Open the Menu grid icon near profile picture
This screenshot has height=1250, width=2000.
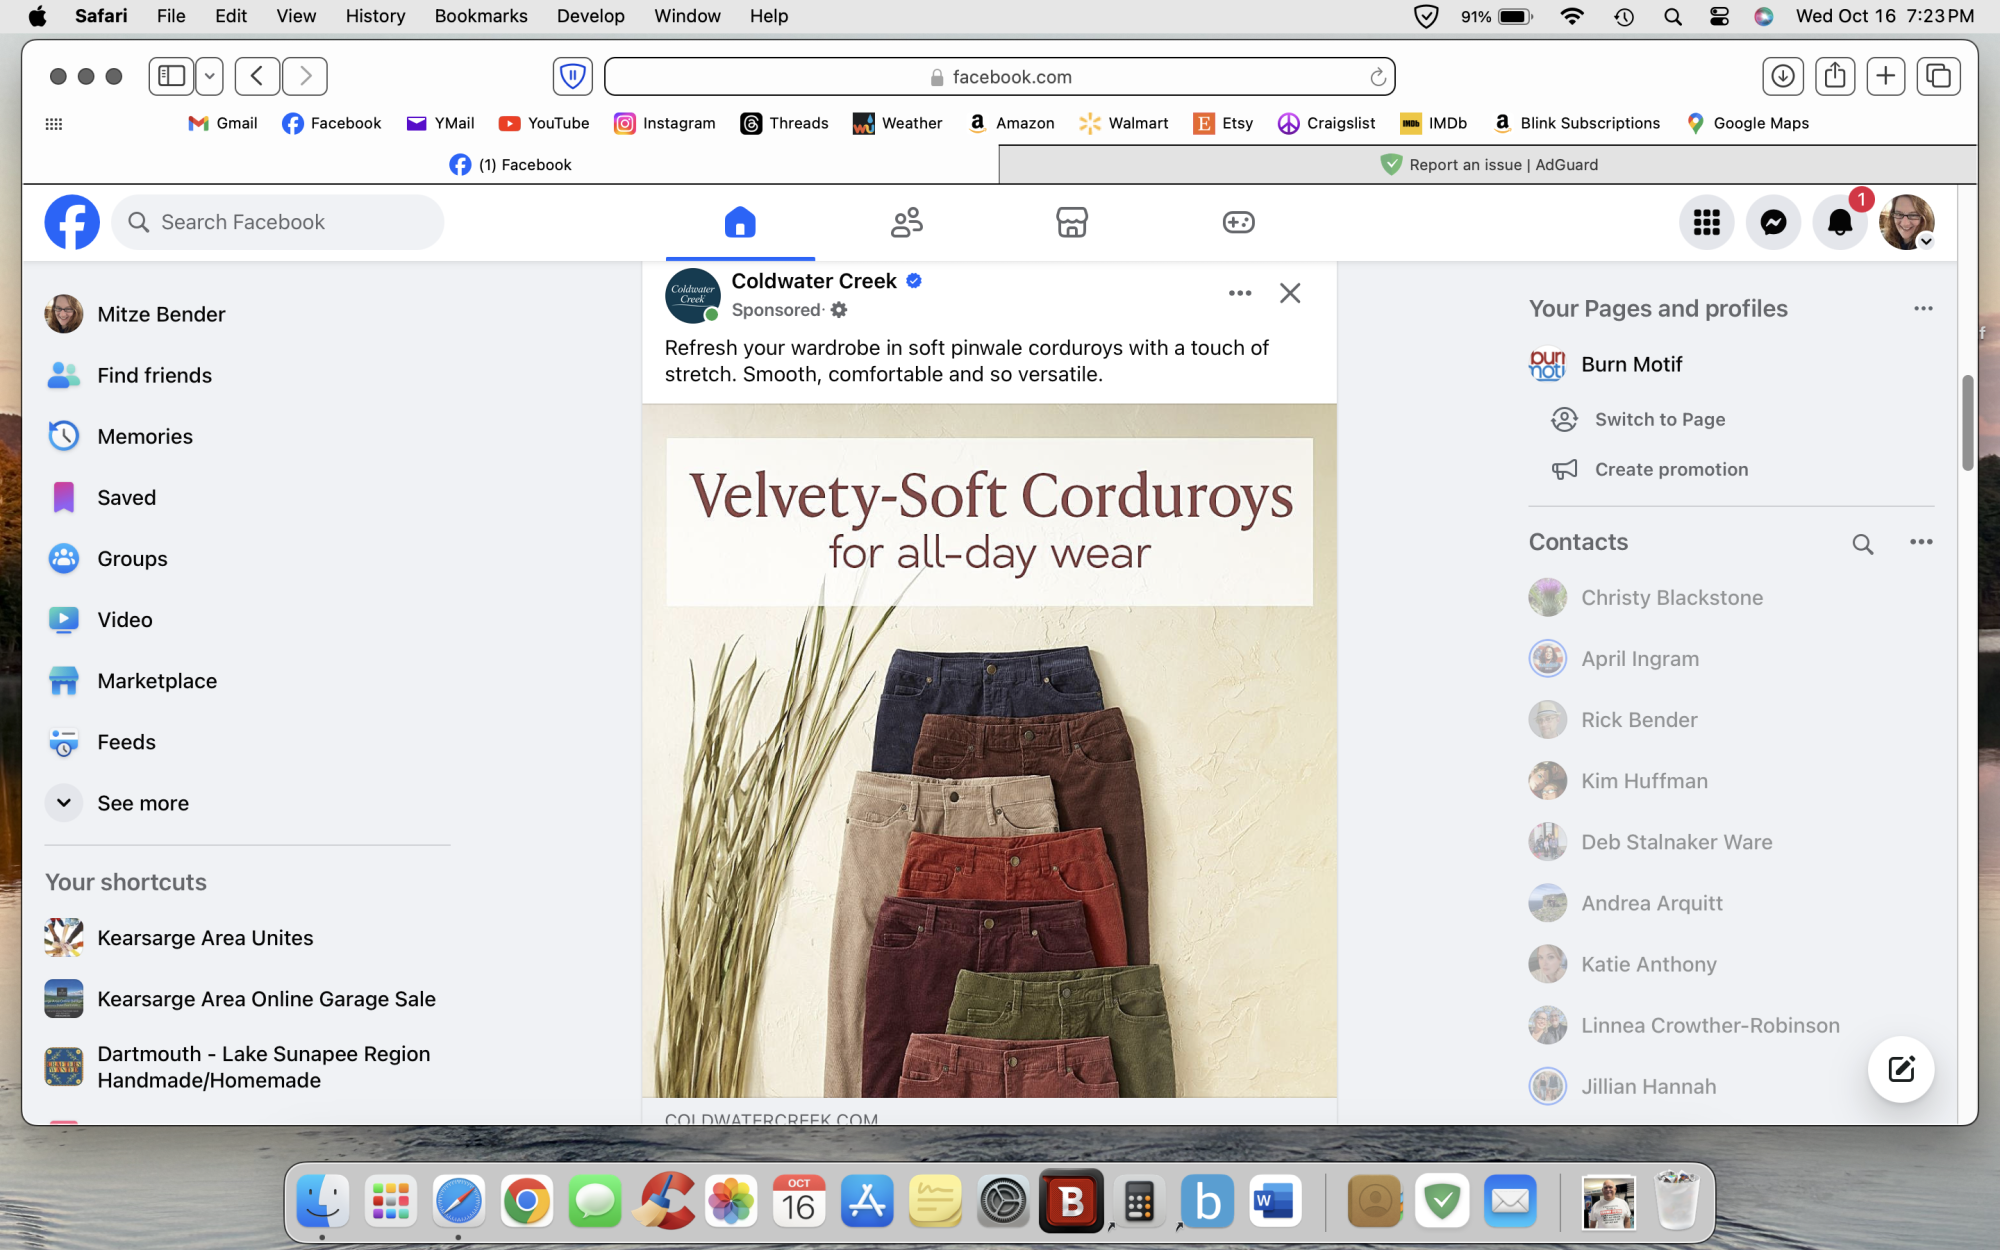tap(1706, 222)
